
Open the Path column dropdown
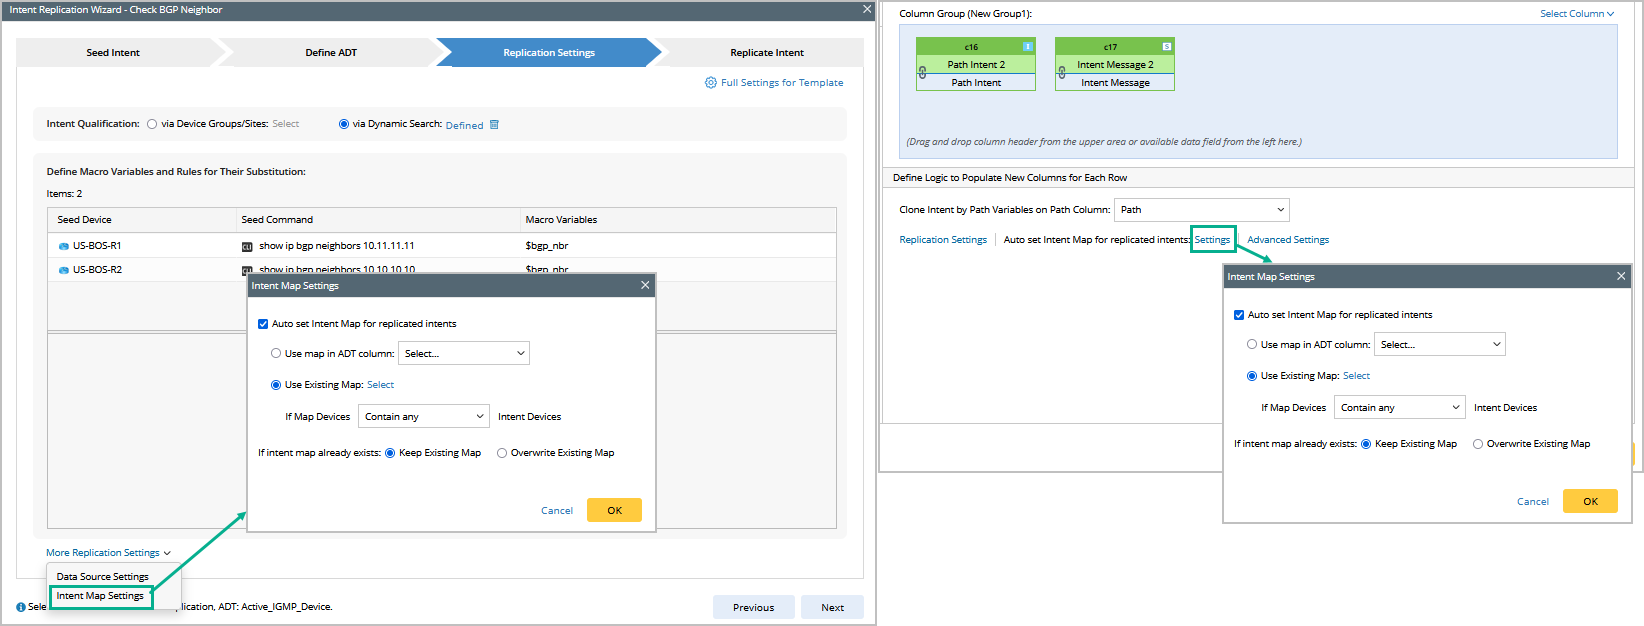(1201, 210)
